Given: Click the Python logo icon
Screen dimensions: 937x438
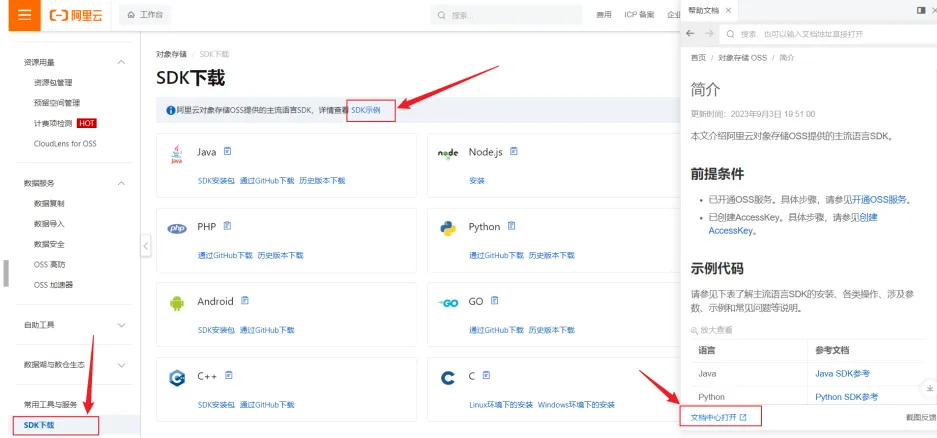Looking at the screenshot, I should tap(448, 228).
